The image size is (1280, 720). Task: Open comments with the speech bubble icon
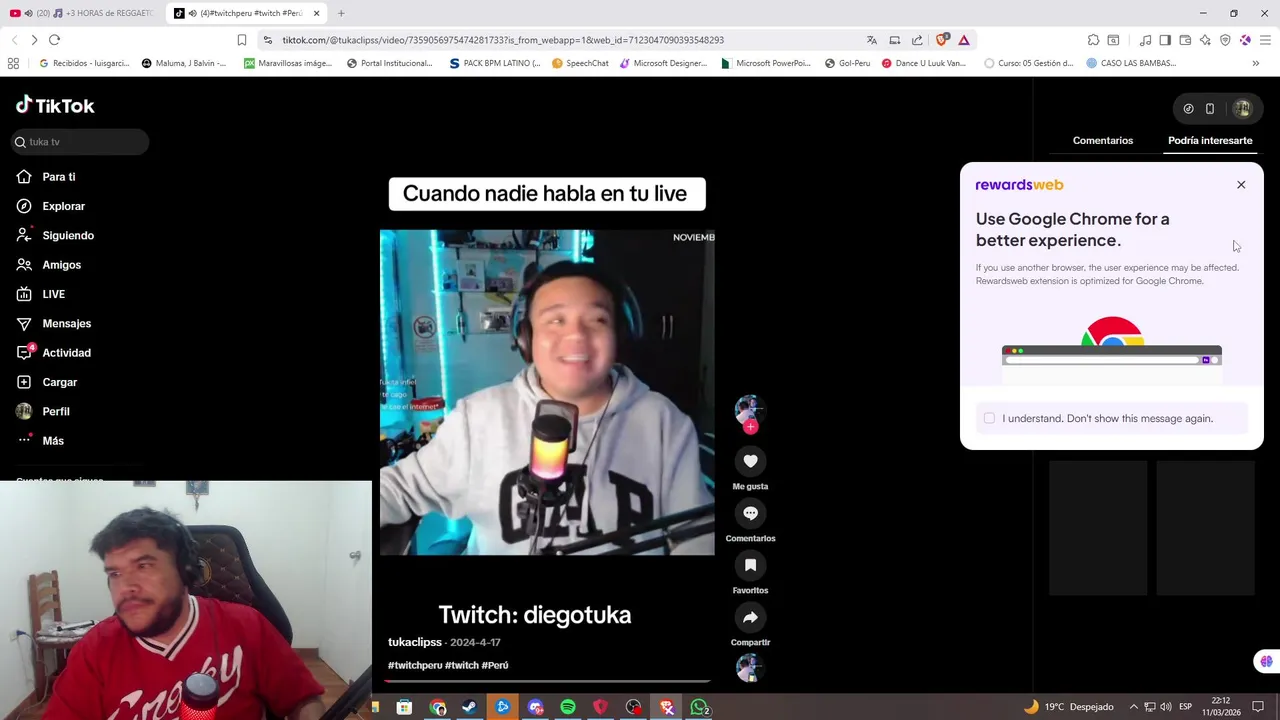[x=750, y=513]
